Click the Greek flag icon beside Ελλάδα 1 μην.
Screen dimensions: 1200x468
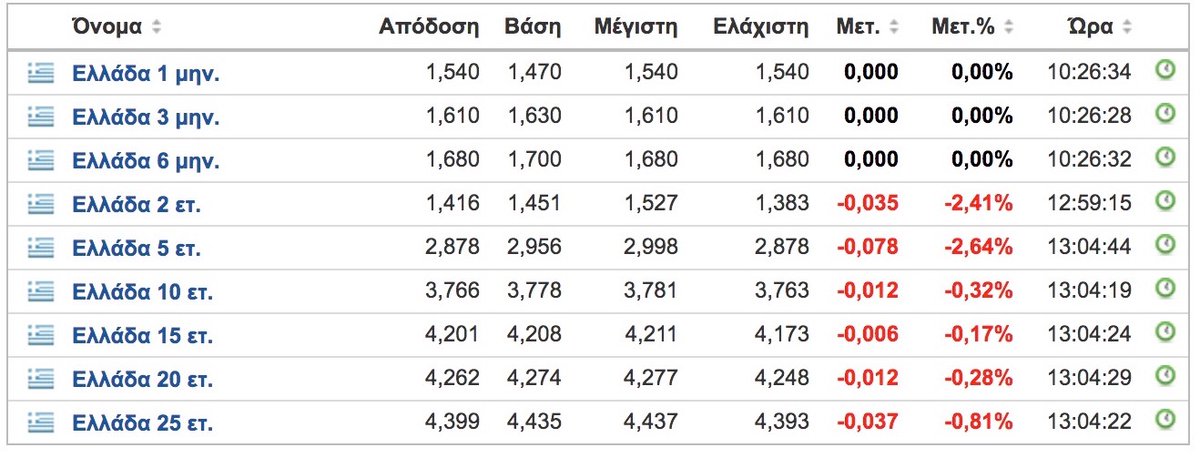(x=40, y=73)
